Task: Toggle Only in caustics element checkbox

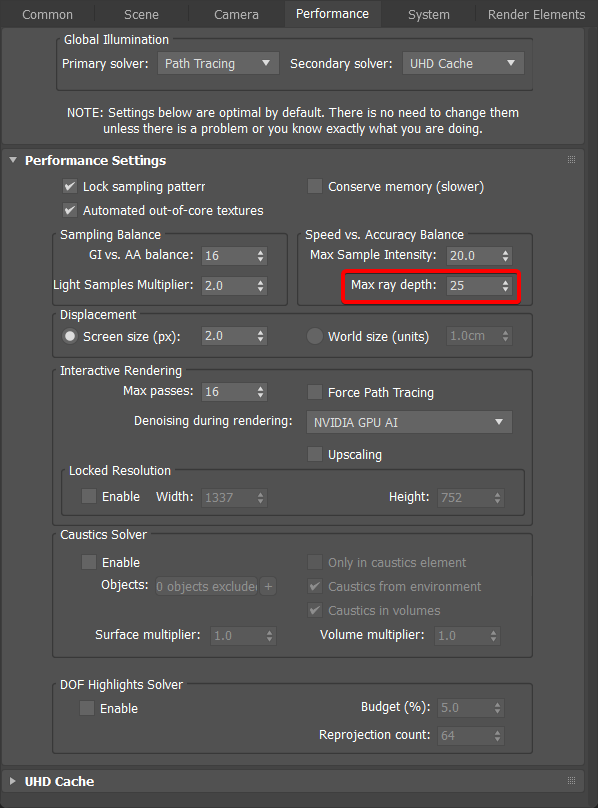Action: click(x=314, y=562)
